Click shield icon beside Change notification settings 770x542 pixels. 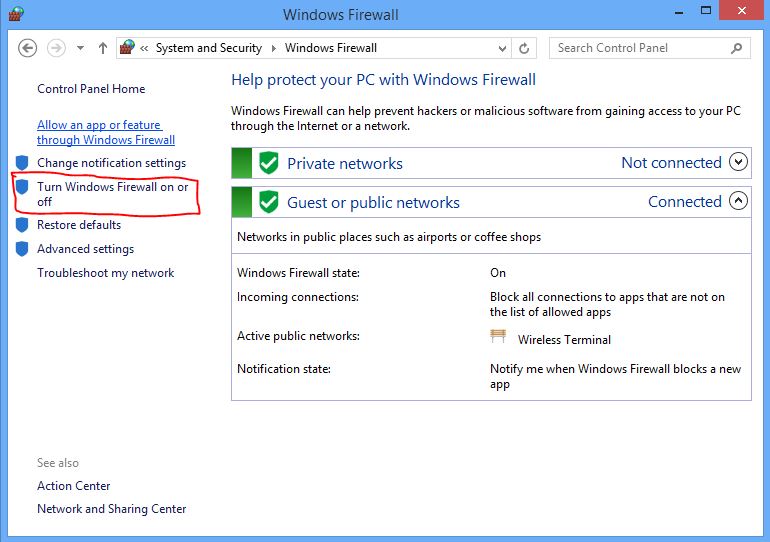pyautogui.click(x=22, y=163)
